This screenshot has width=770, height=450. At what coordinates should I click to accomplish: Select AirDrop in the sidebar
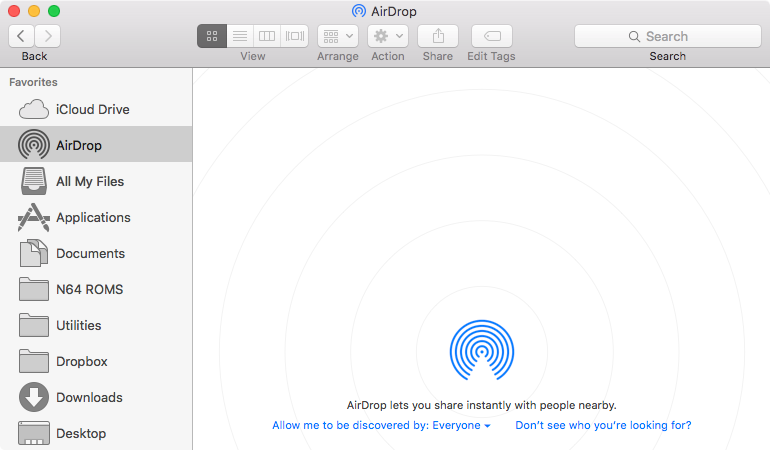point(96,145)
